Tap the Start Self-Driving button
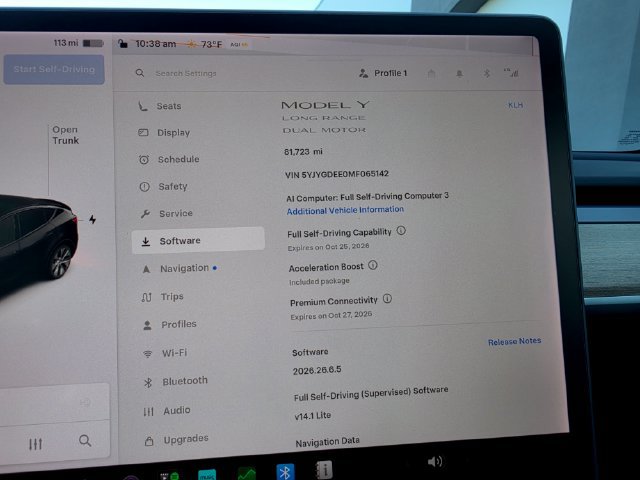This screenshot has height=480, width=640. [x=54, y=69]
